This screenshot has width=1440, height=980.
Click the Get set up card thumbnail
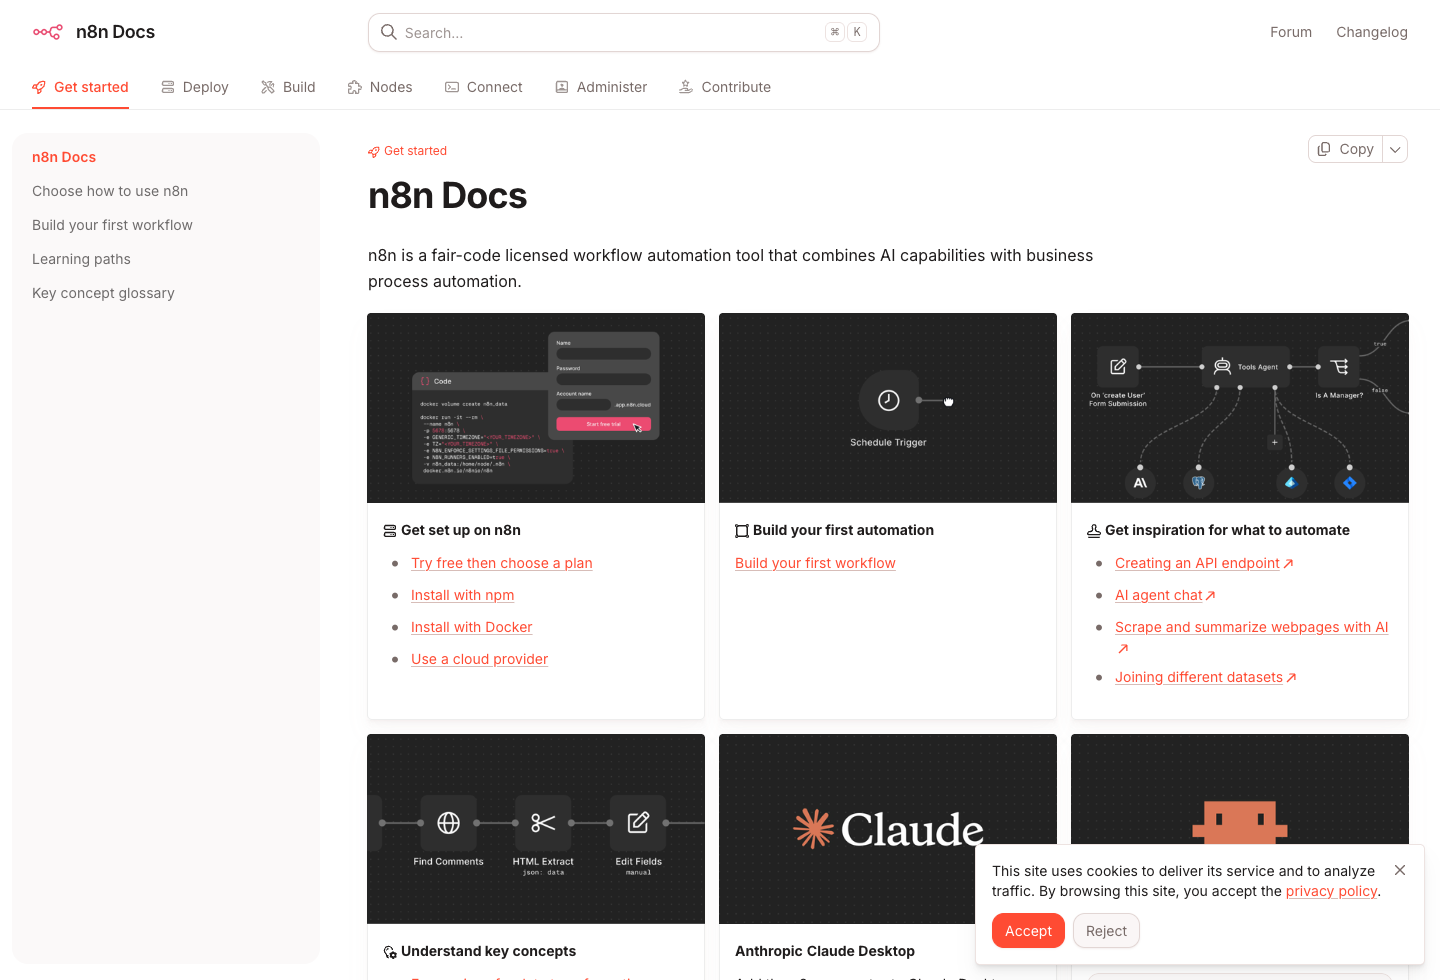pos(536,408)
